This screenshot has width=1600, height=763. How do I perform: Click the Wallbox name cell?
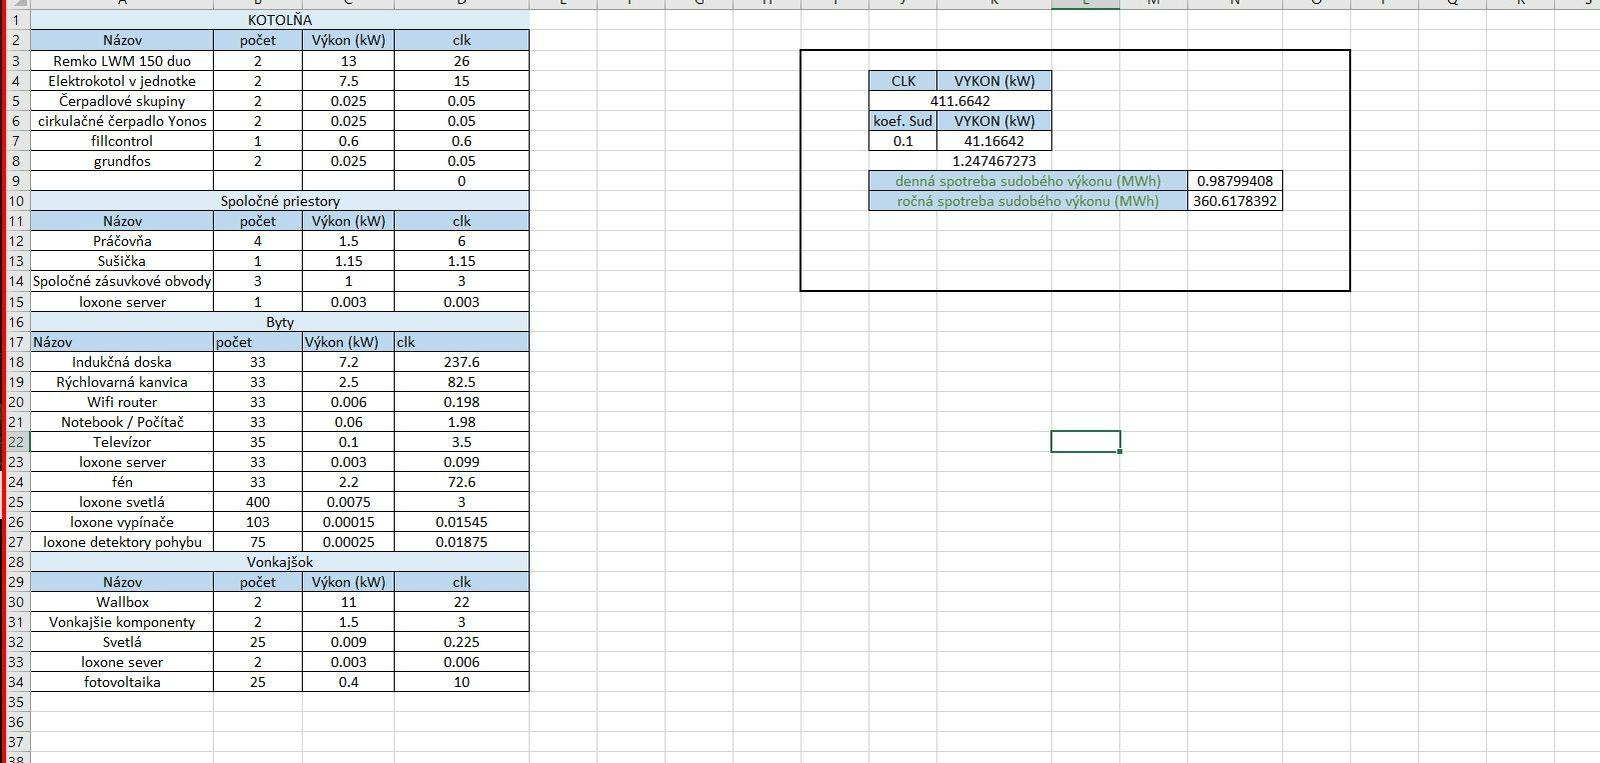122,602
